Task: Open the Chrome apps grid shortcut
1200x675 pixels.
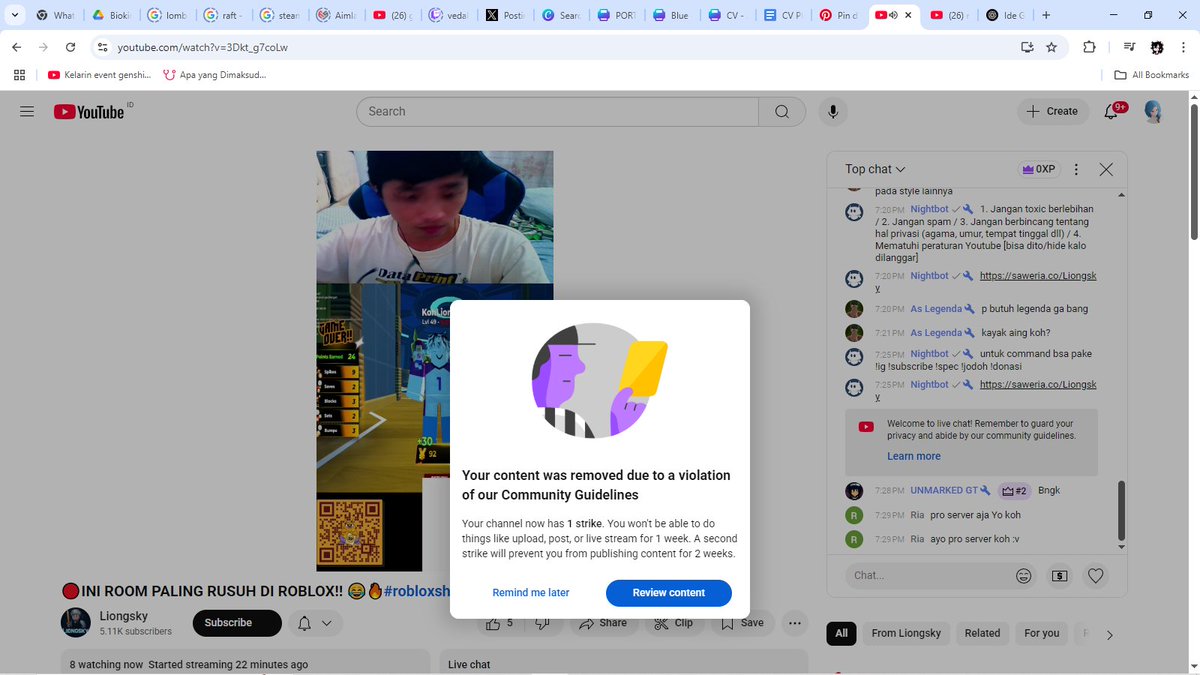Action: click(x=19, y=75)
